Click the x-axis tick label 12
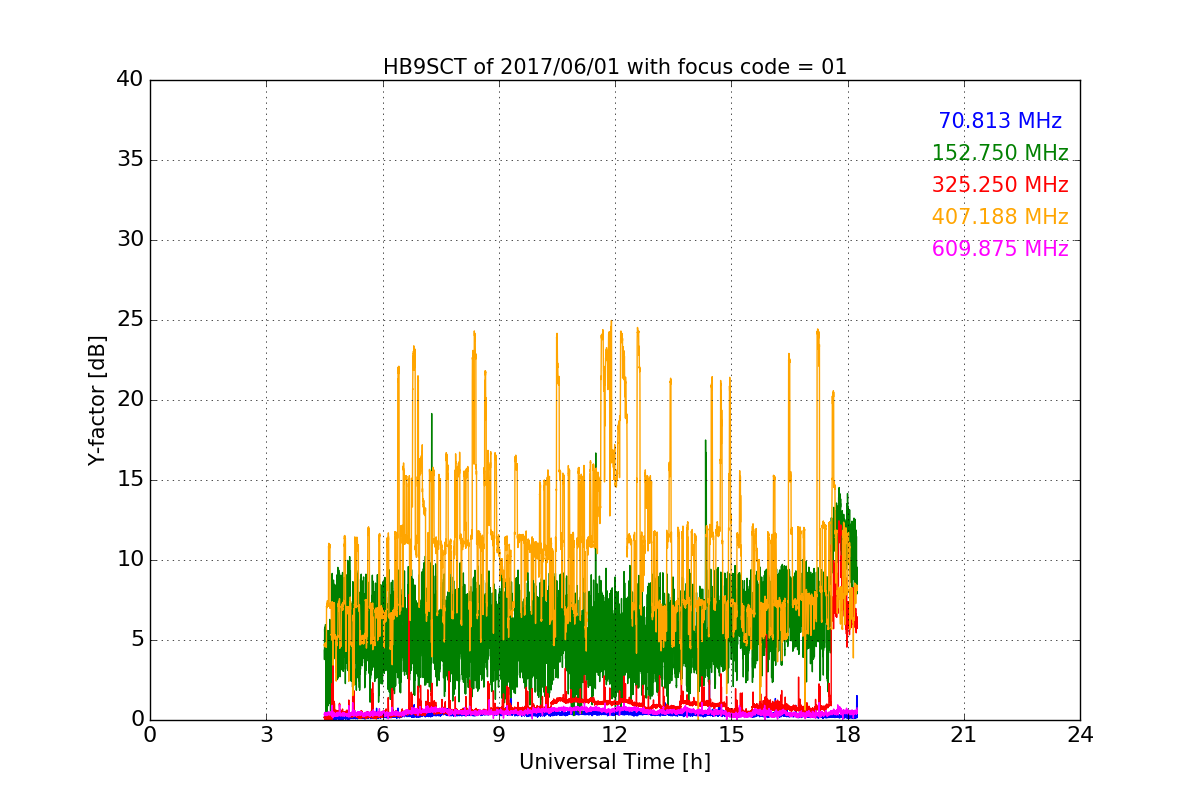Viewport: 1200px width, 800px height. [615, 735]
